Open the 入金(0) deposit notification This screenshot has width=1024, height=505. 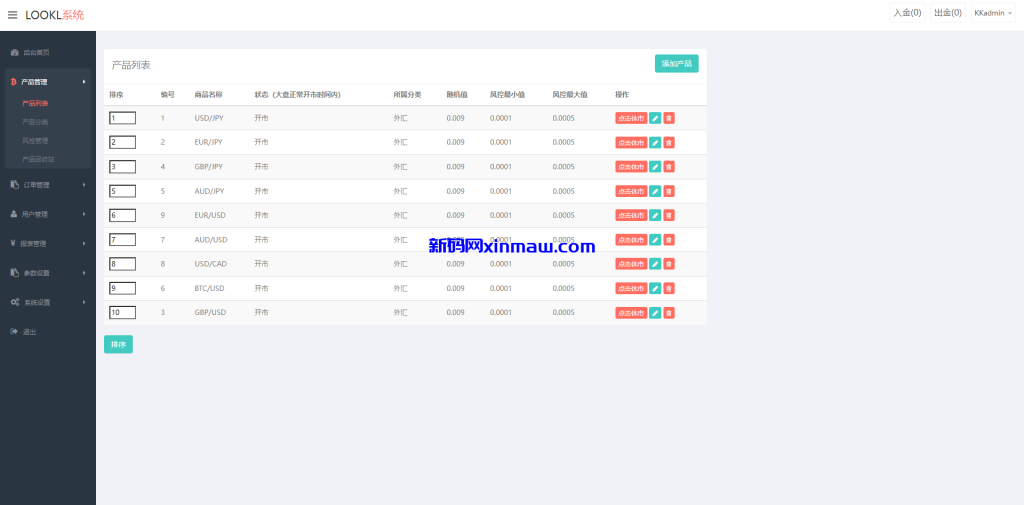[907, 13]
